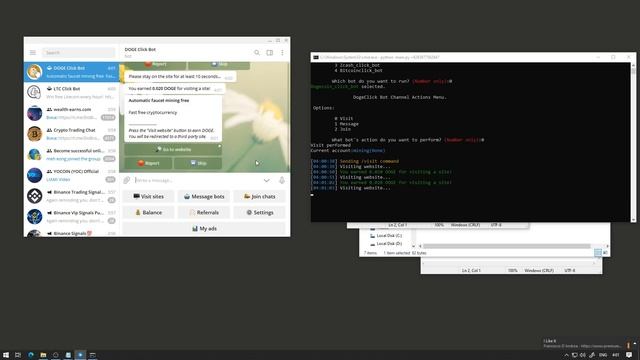Open the Windows Start menu

point(6,355)
